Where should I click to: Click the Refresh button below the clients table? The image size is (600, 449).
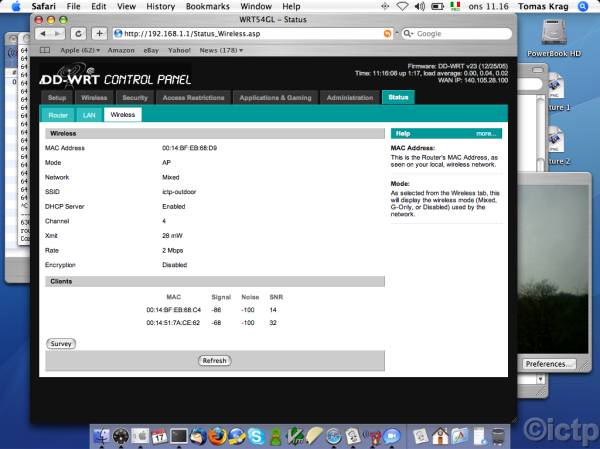coord(214,360)
